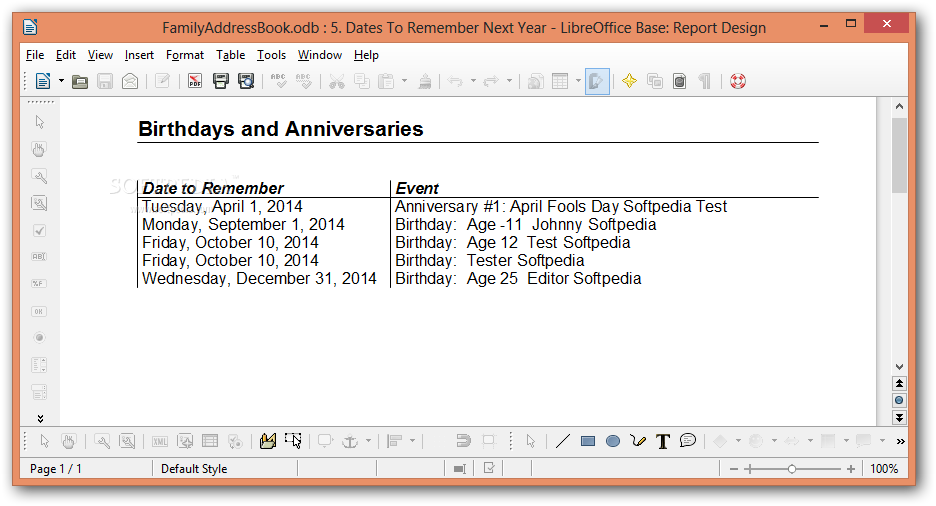Select the Text T tool
936x506 pixels.
(663, 441)
